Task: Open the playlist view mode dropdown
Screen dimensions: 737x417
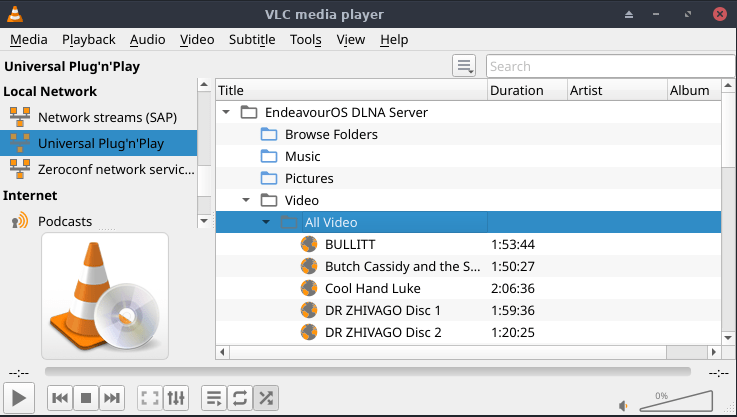Action: point(464,66)
